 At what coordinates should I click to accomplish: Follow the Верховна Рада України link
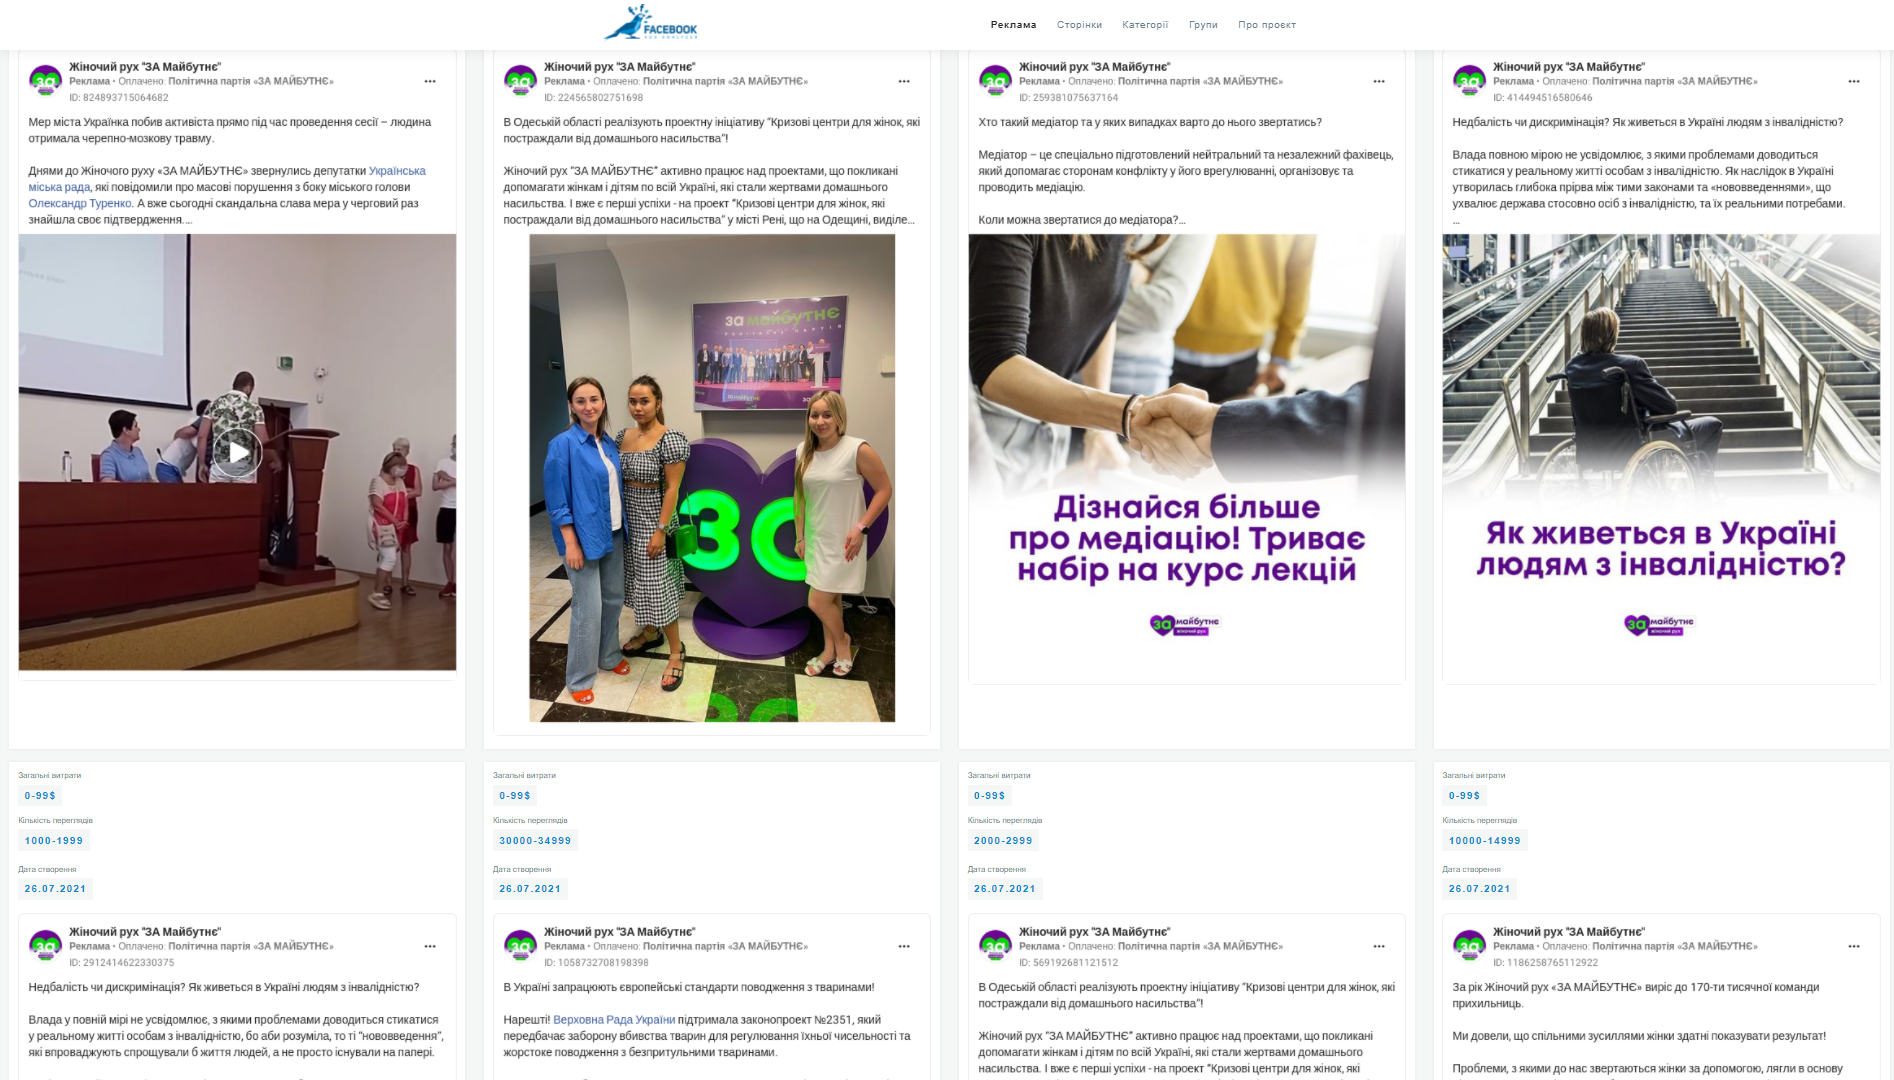coord(614,1020)
